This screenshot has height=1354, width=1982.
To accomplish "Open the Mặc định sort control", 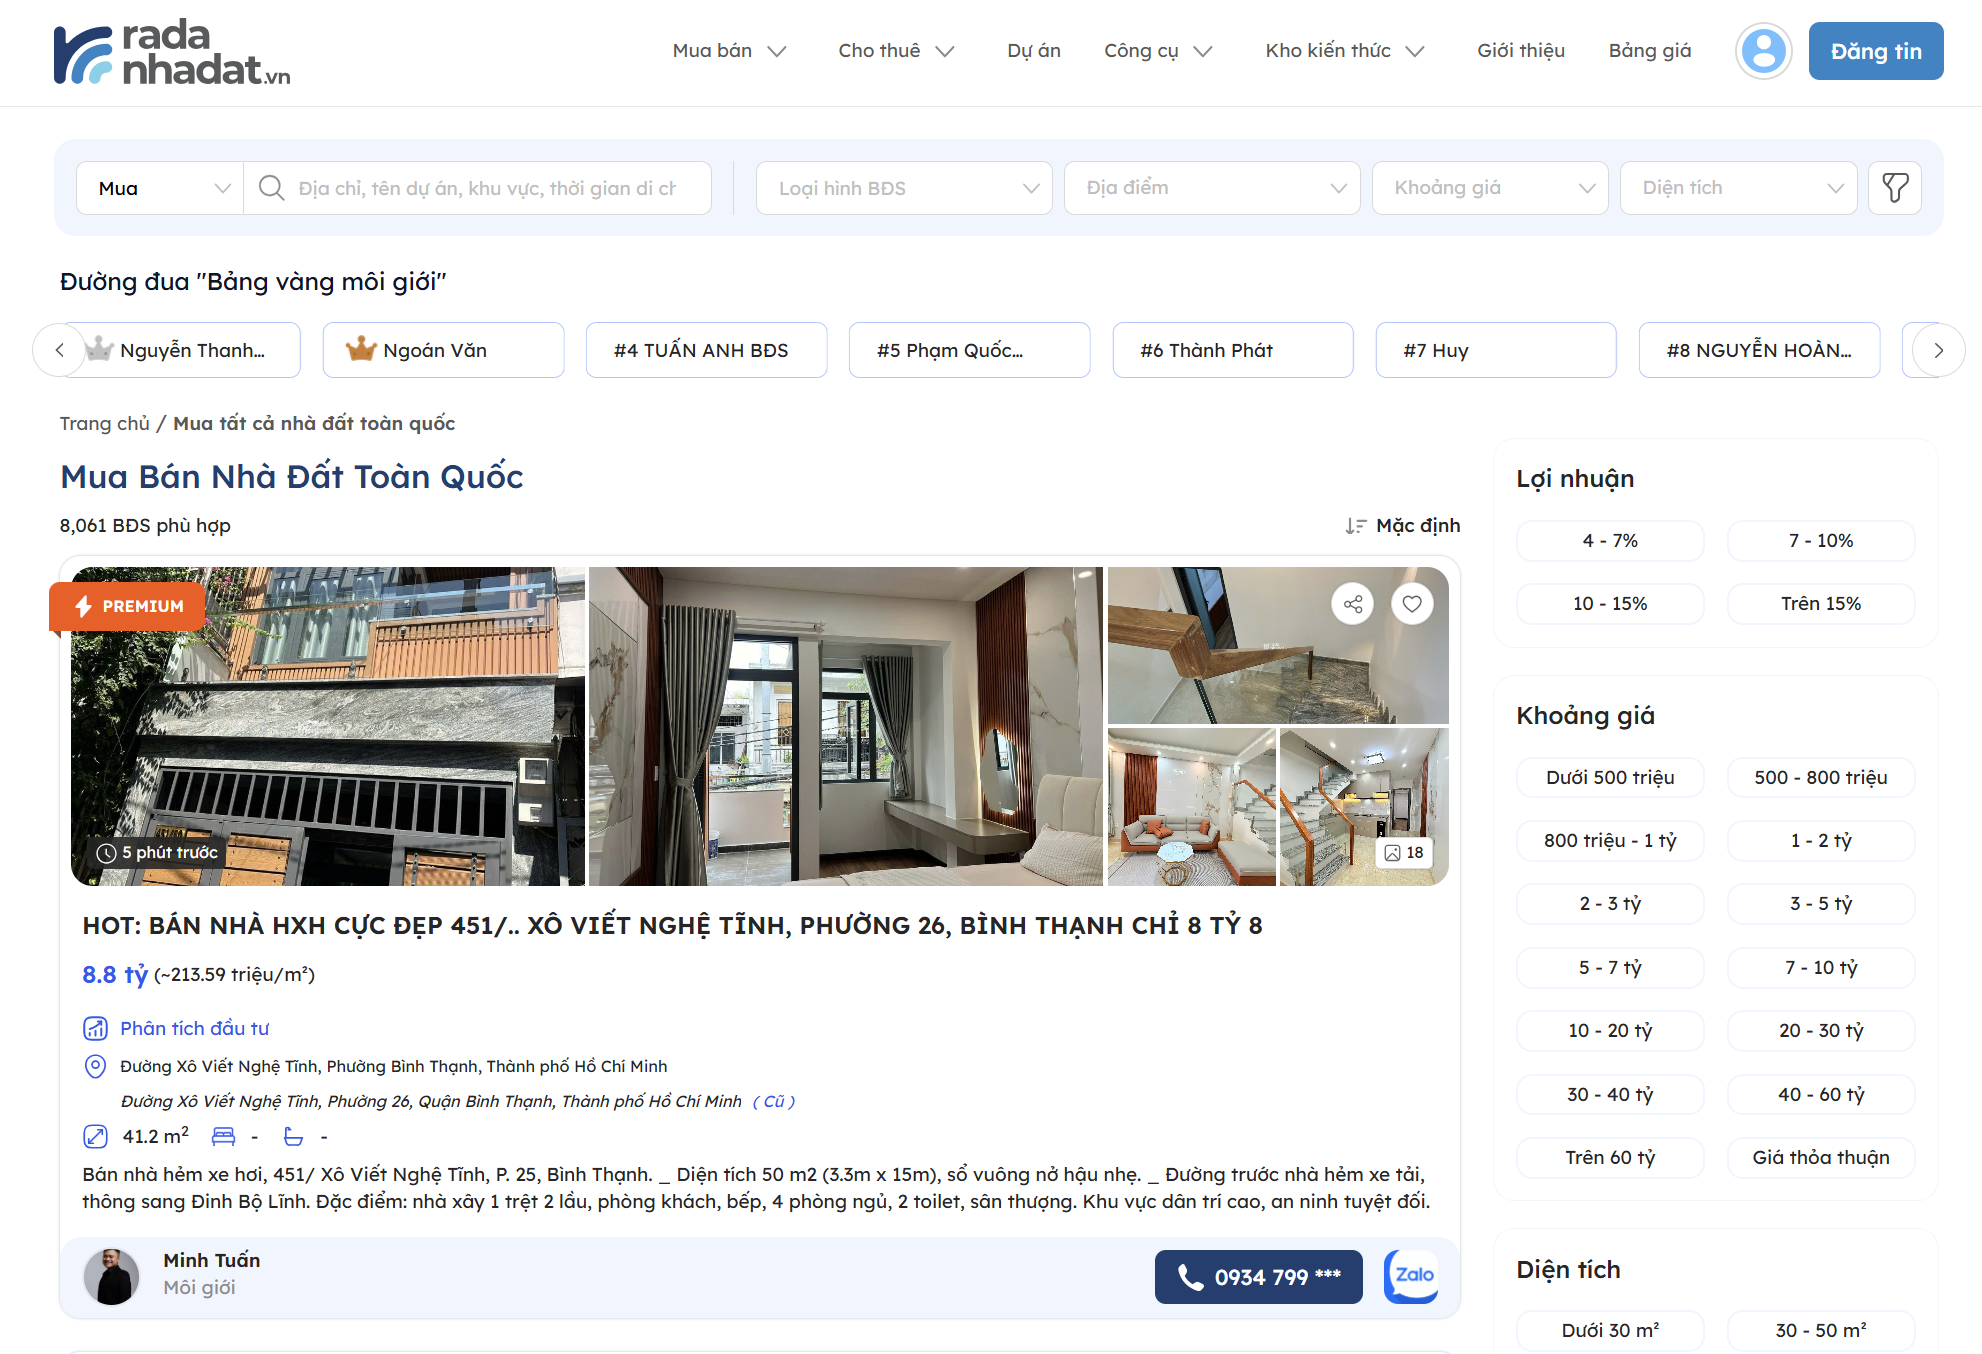I will pos(1402,526).
